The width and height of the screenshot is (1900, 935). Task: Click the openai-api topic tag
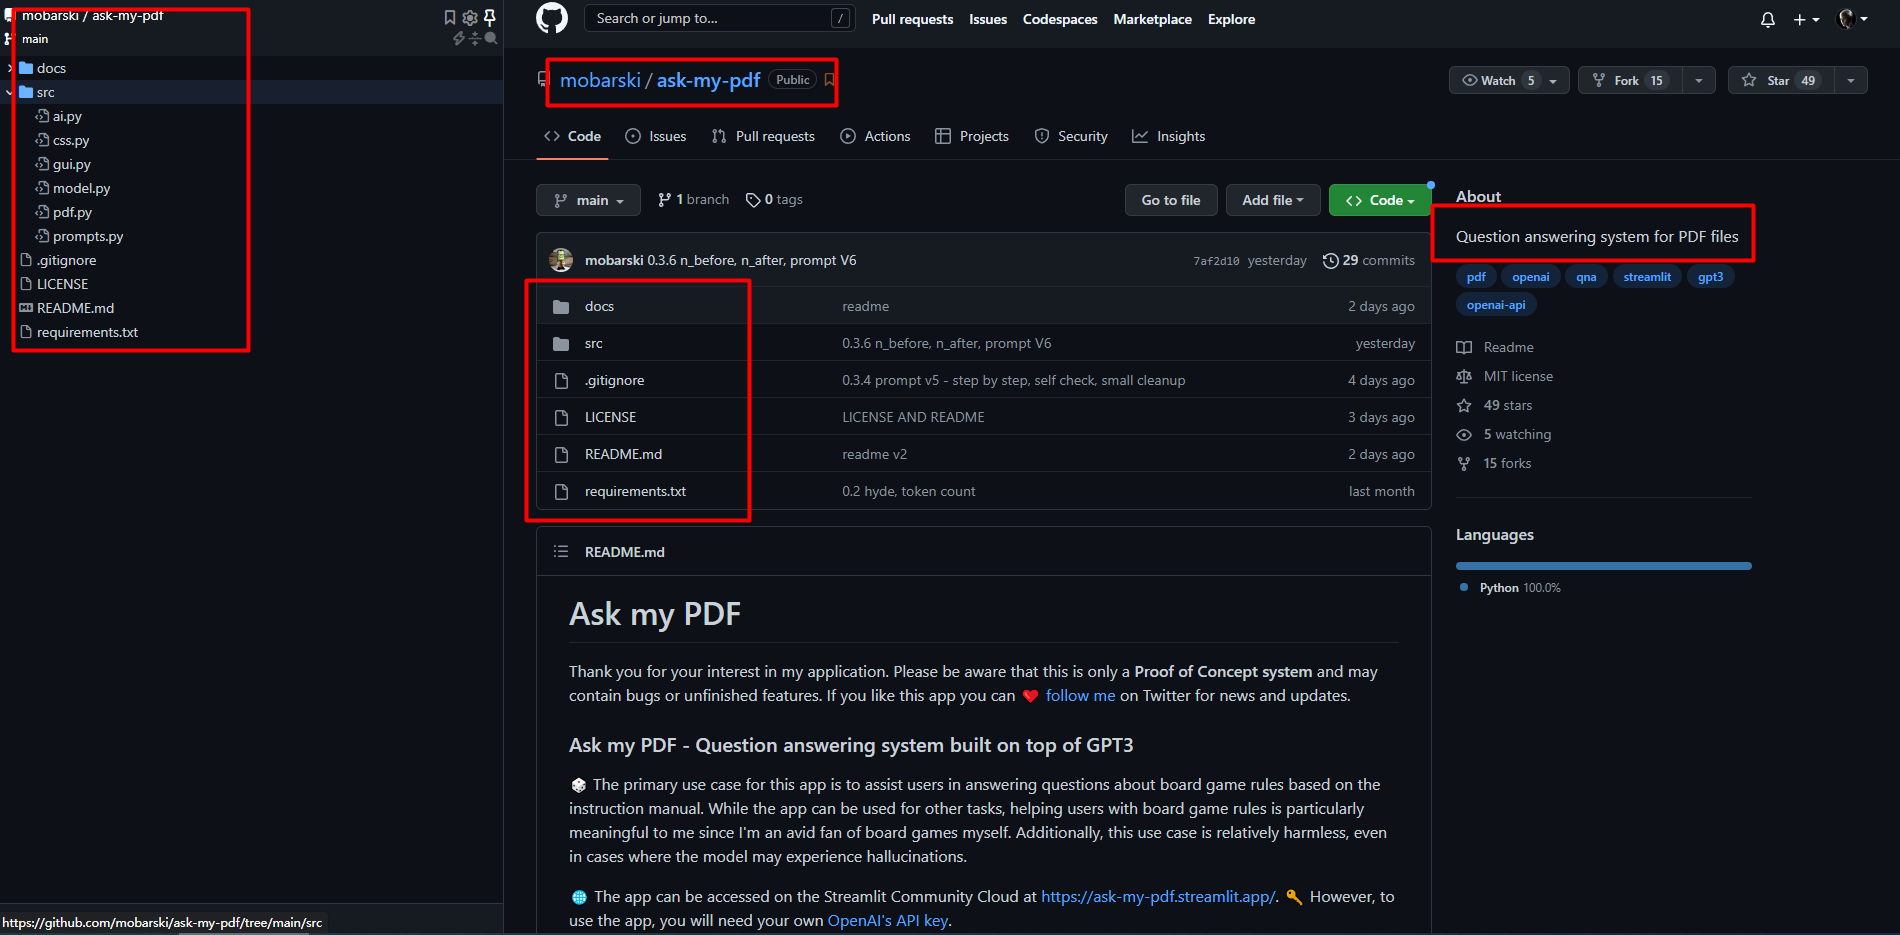click(x=1496, y=305)
